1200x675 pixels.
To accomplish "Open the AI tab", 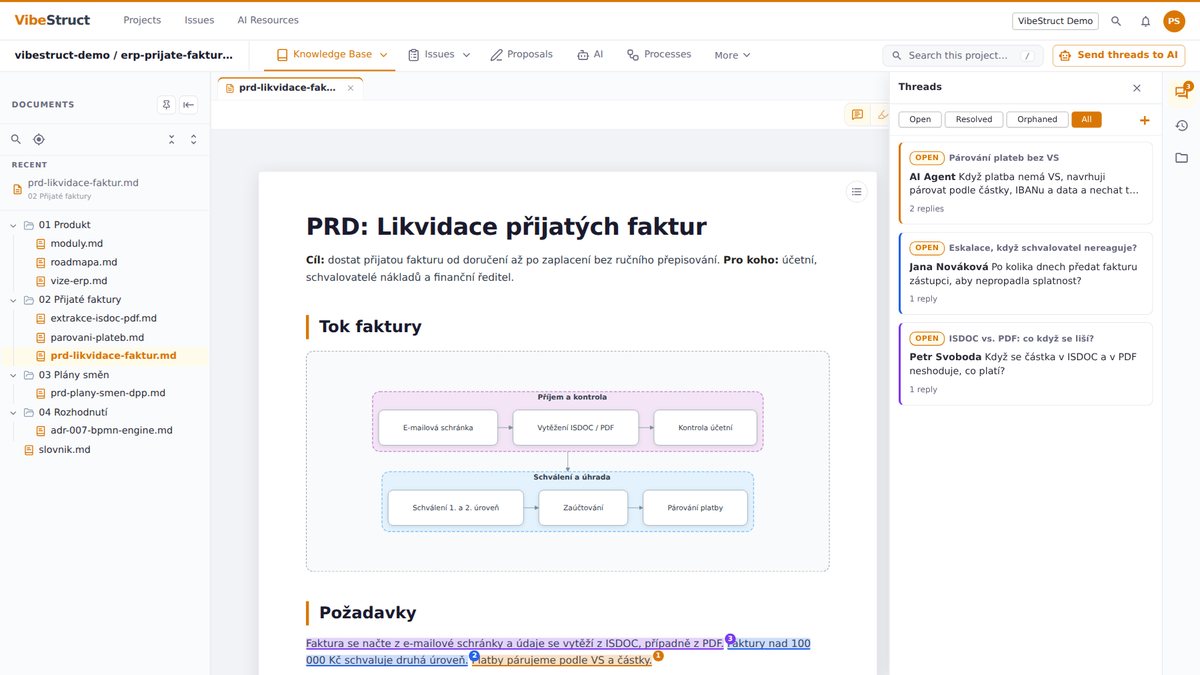I will [x=590, y=55].
